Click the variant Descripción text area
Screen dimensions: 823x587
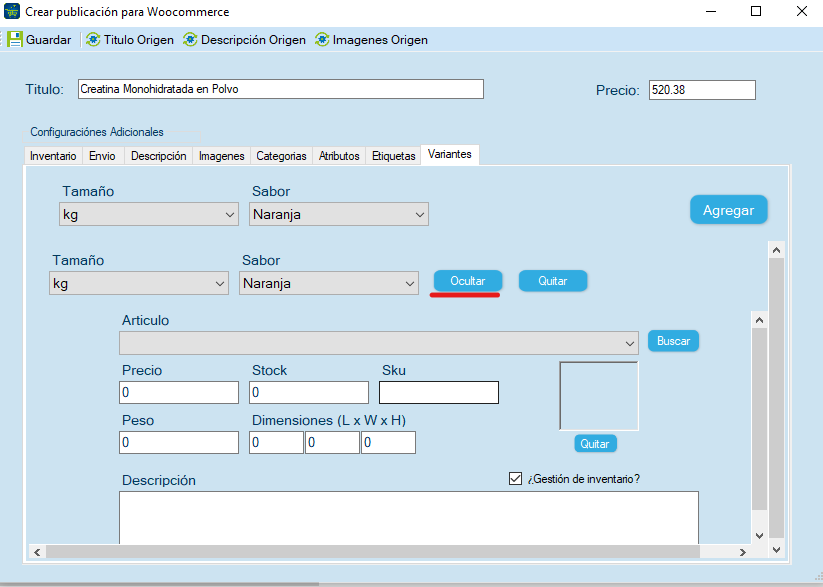(409, 518)
